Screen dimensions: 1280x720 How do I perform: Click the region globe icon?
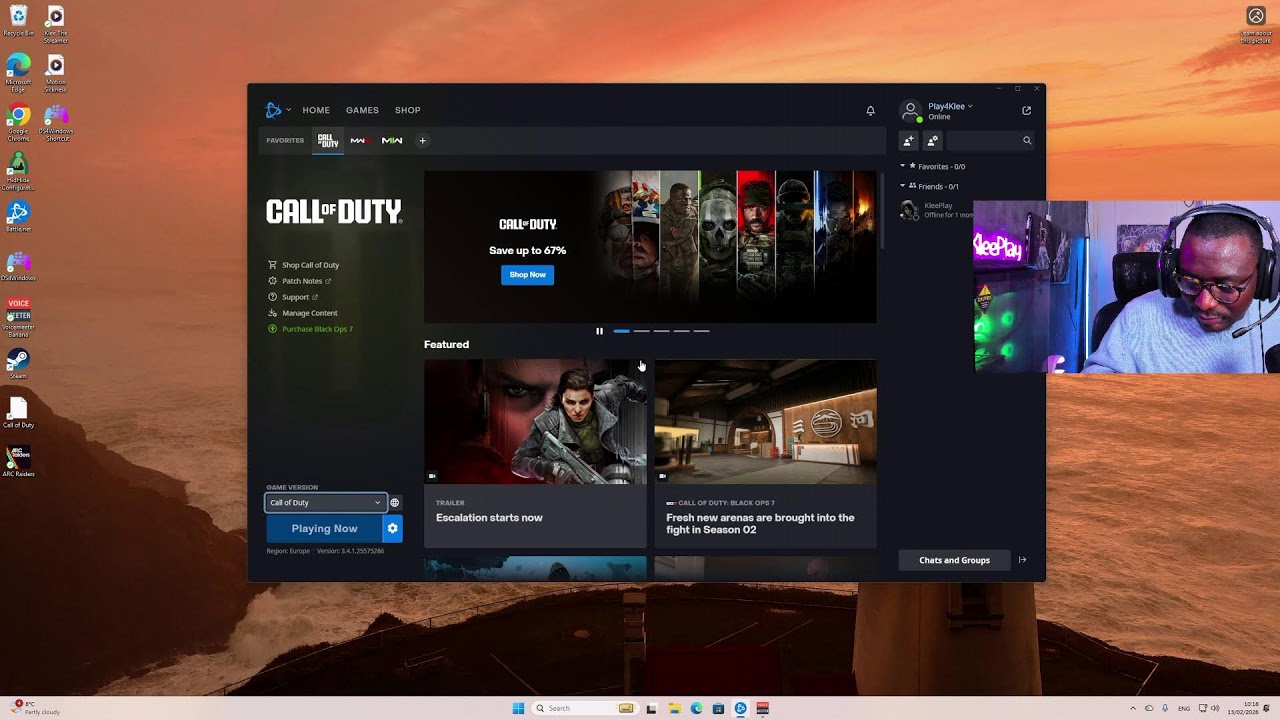pos(395,503)
